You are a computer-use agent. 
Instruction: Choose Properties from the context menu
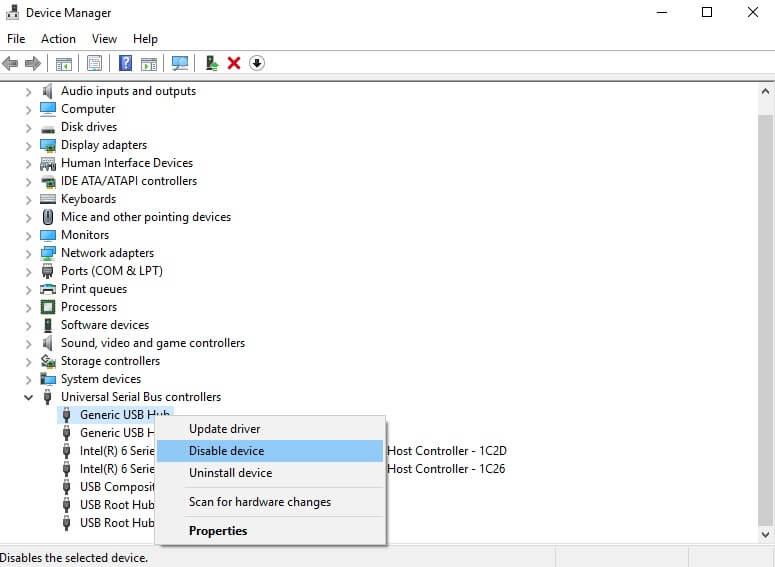point(270,531)
